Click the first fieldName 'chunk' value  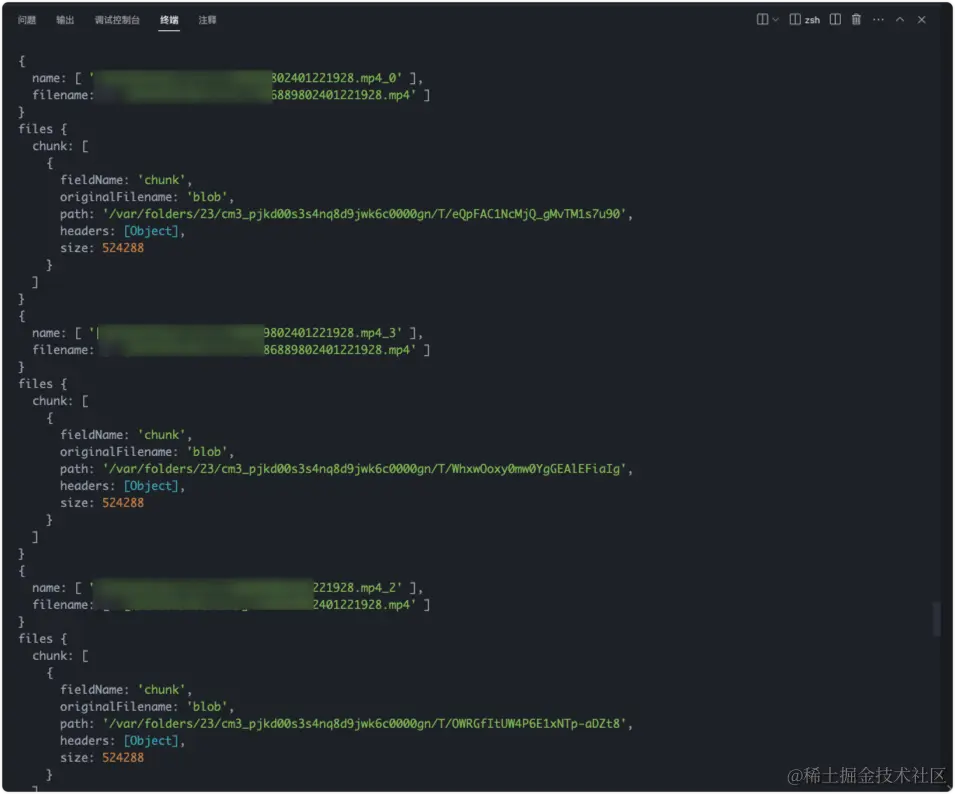click(161, 180)
